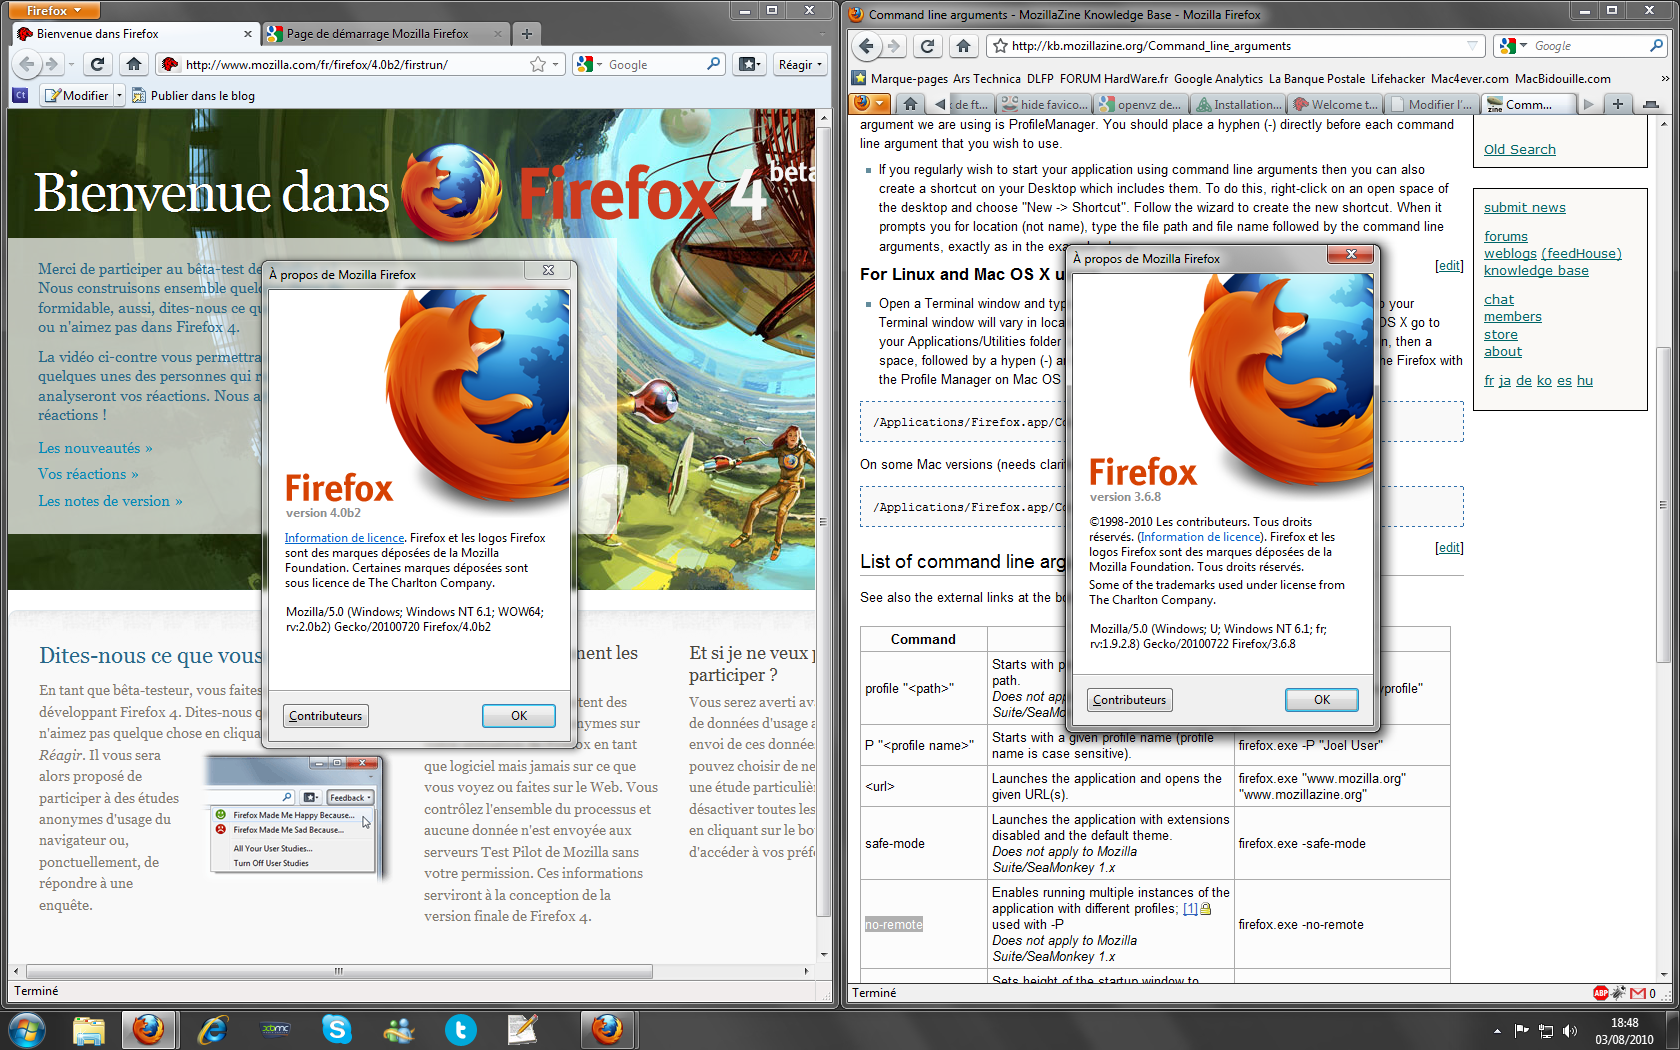Reload the page in the Firefox 4 window
The width and height of the screenshot is (1680, 1050).
(97, 64)
